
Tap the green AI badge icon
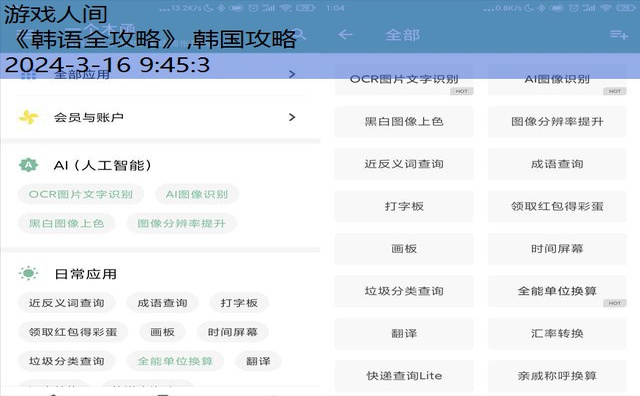tap(28, 165)
